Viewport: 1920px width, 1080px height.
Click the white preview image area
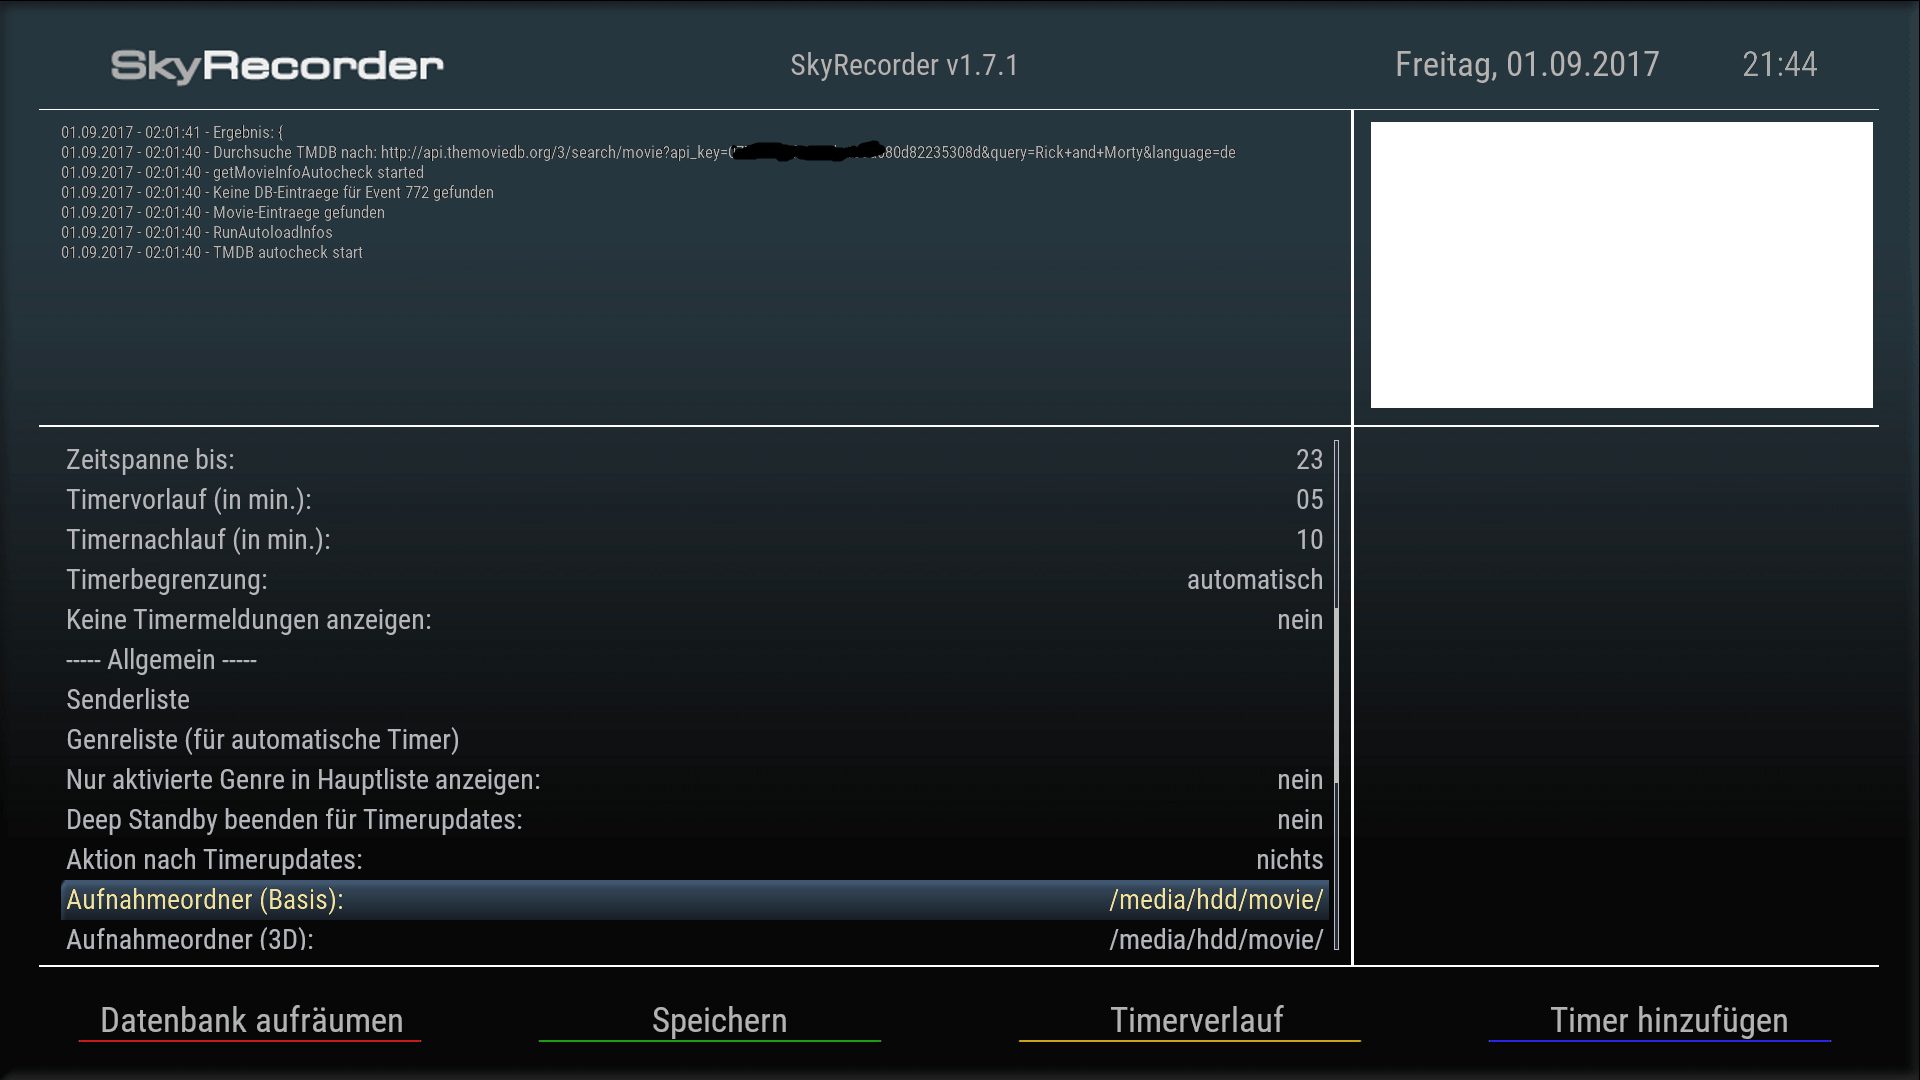[1621, 265]
